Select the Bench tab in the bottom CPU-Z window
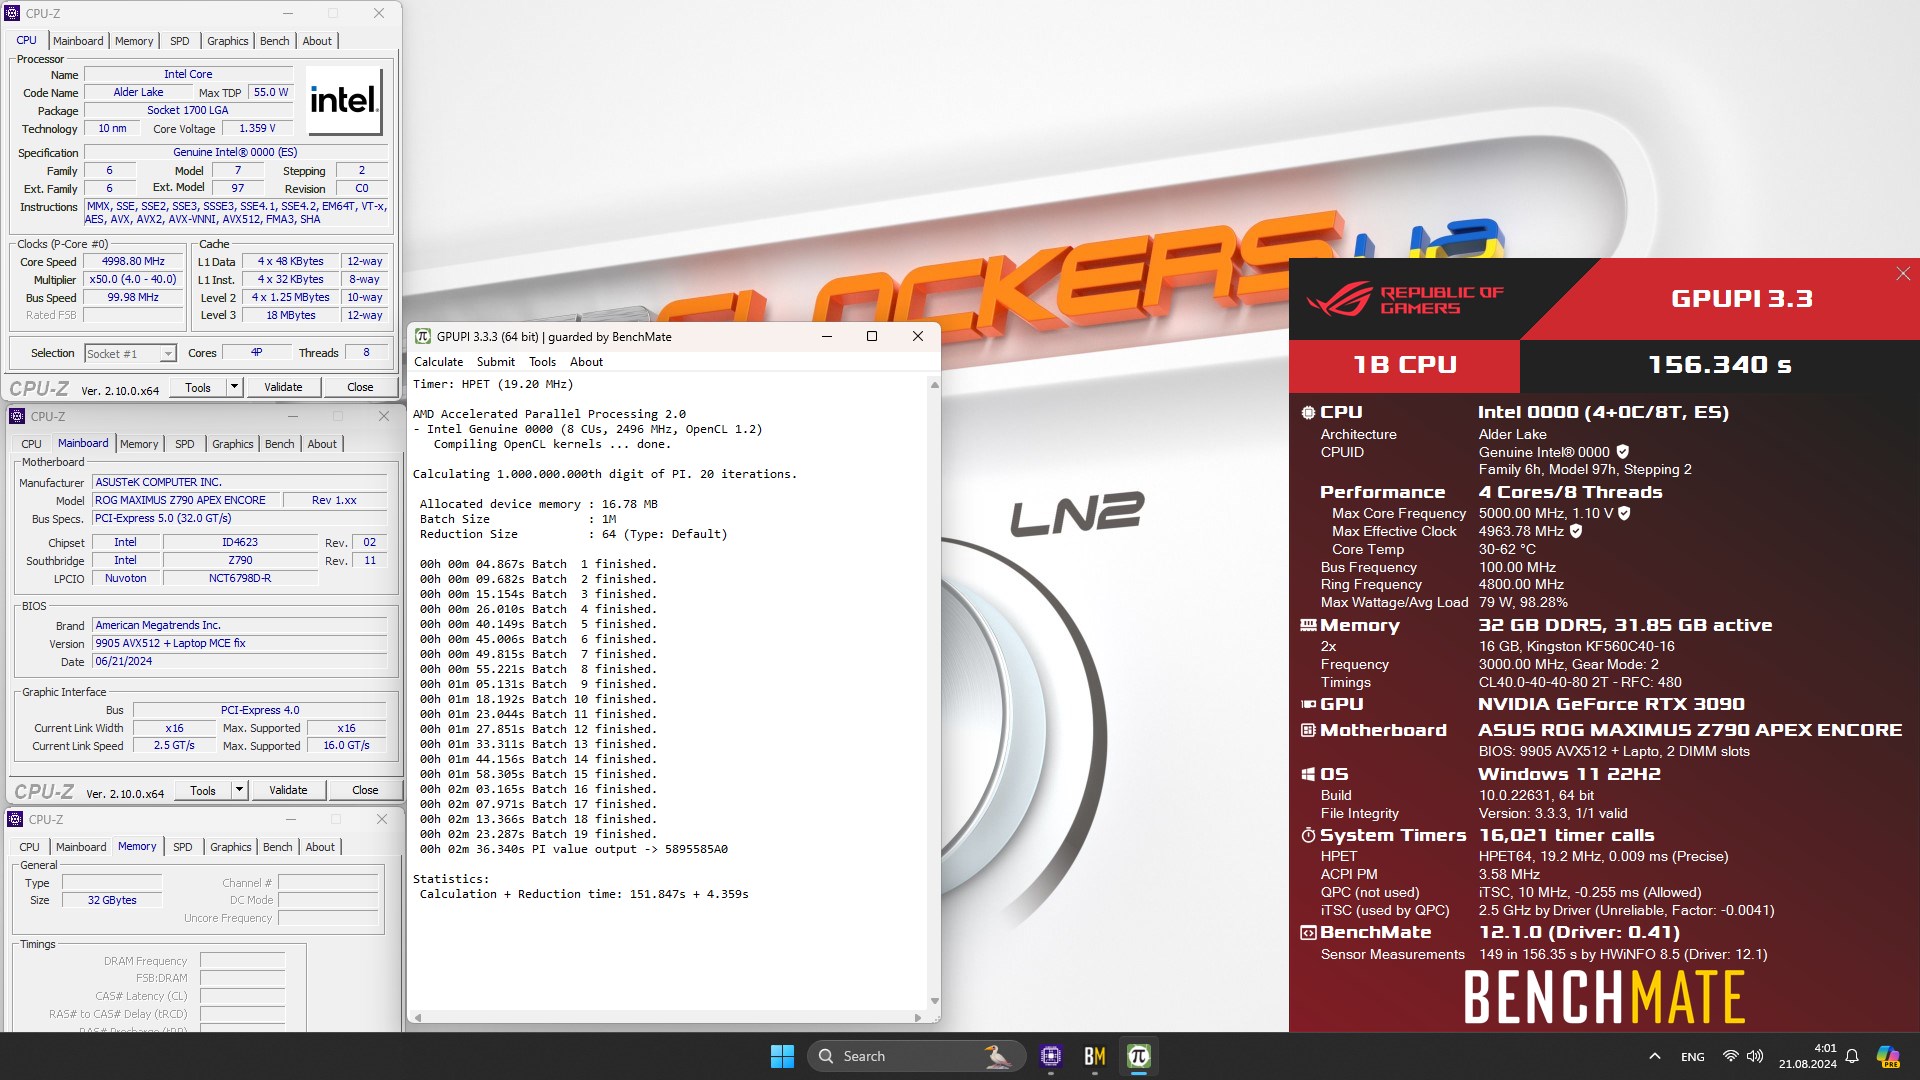This screenshot has width=1920, height=1080. point(278,847)
